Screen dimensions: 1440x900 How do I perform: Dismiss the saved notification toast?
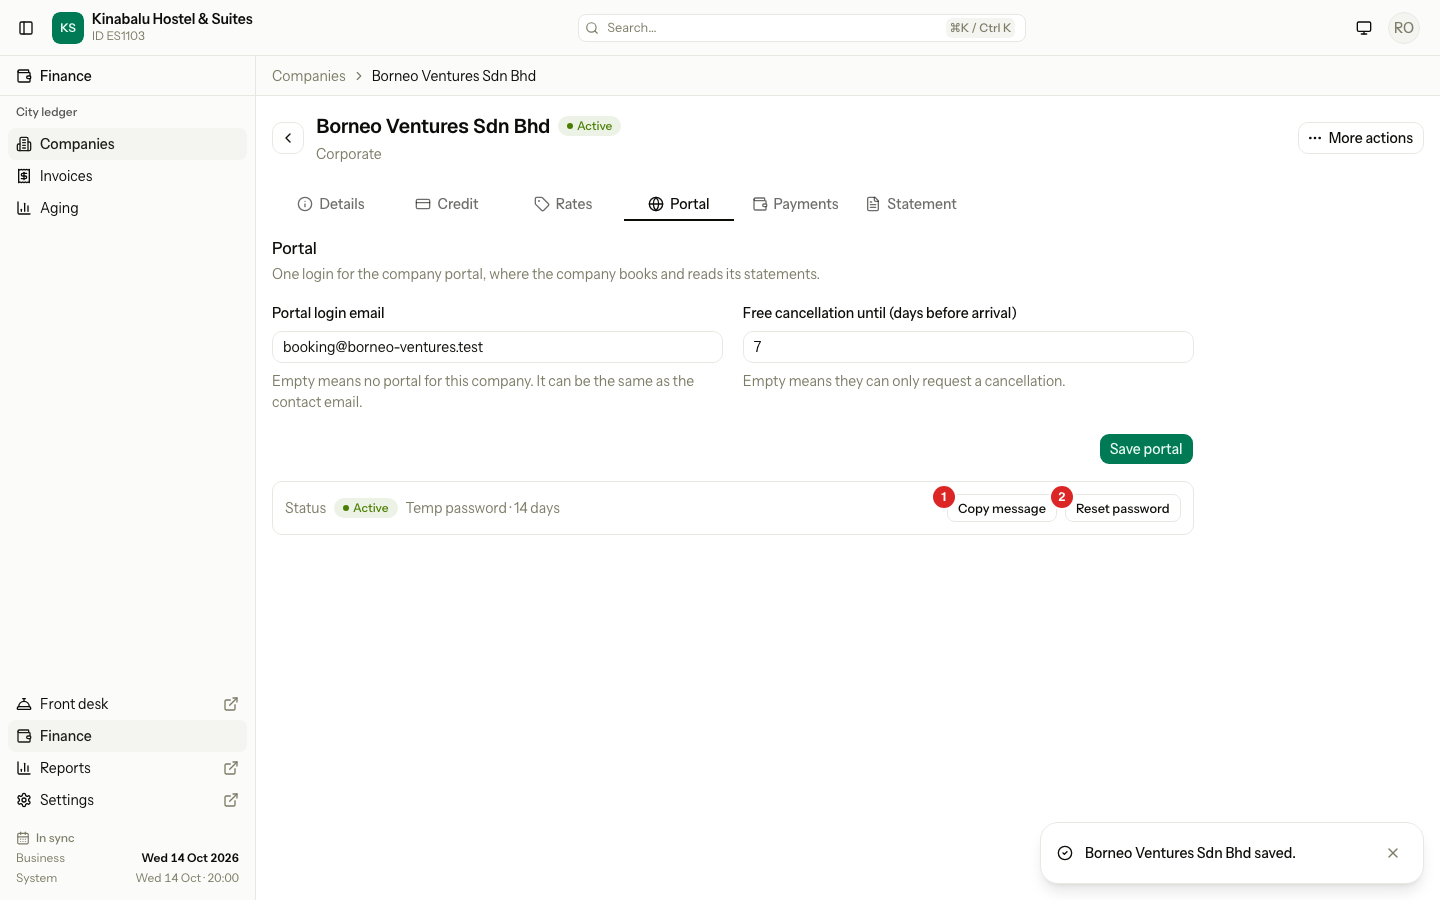pyautogui.click(x=1393, y=853)
